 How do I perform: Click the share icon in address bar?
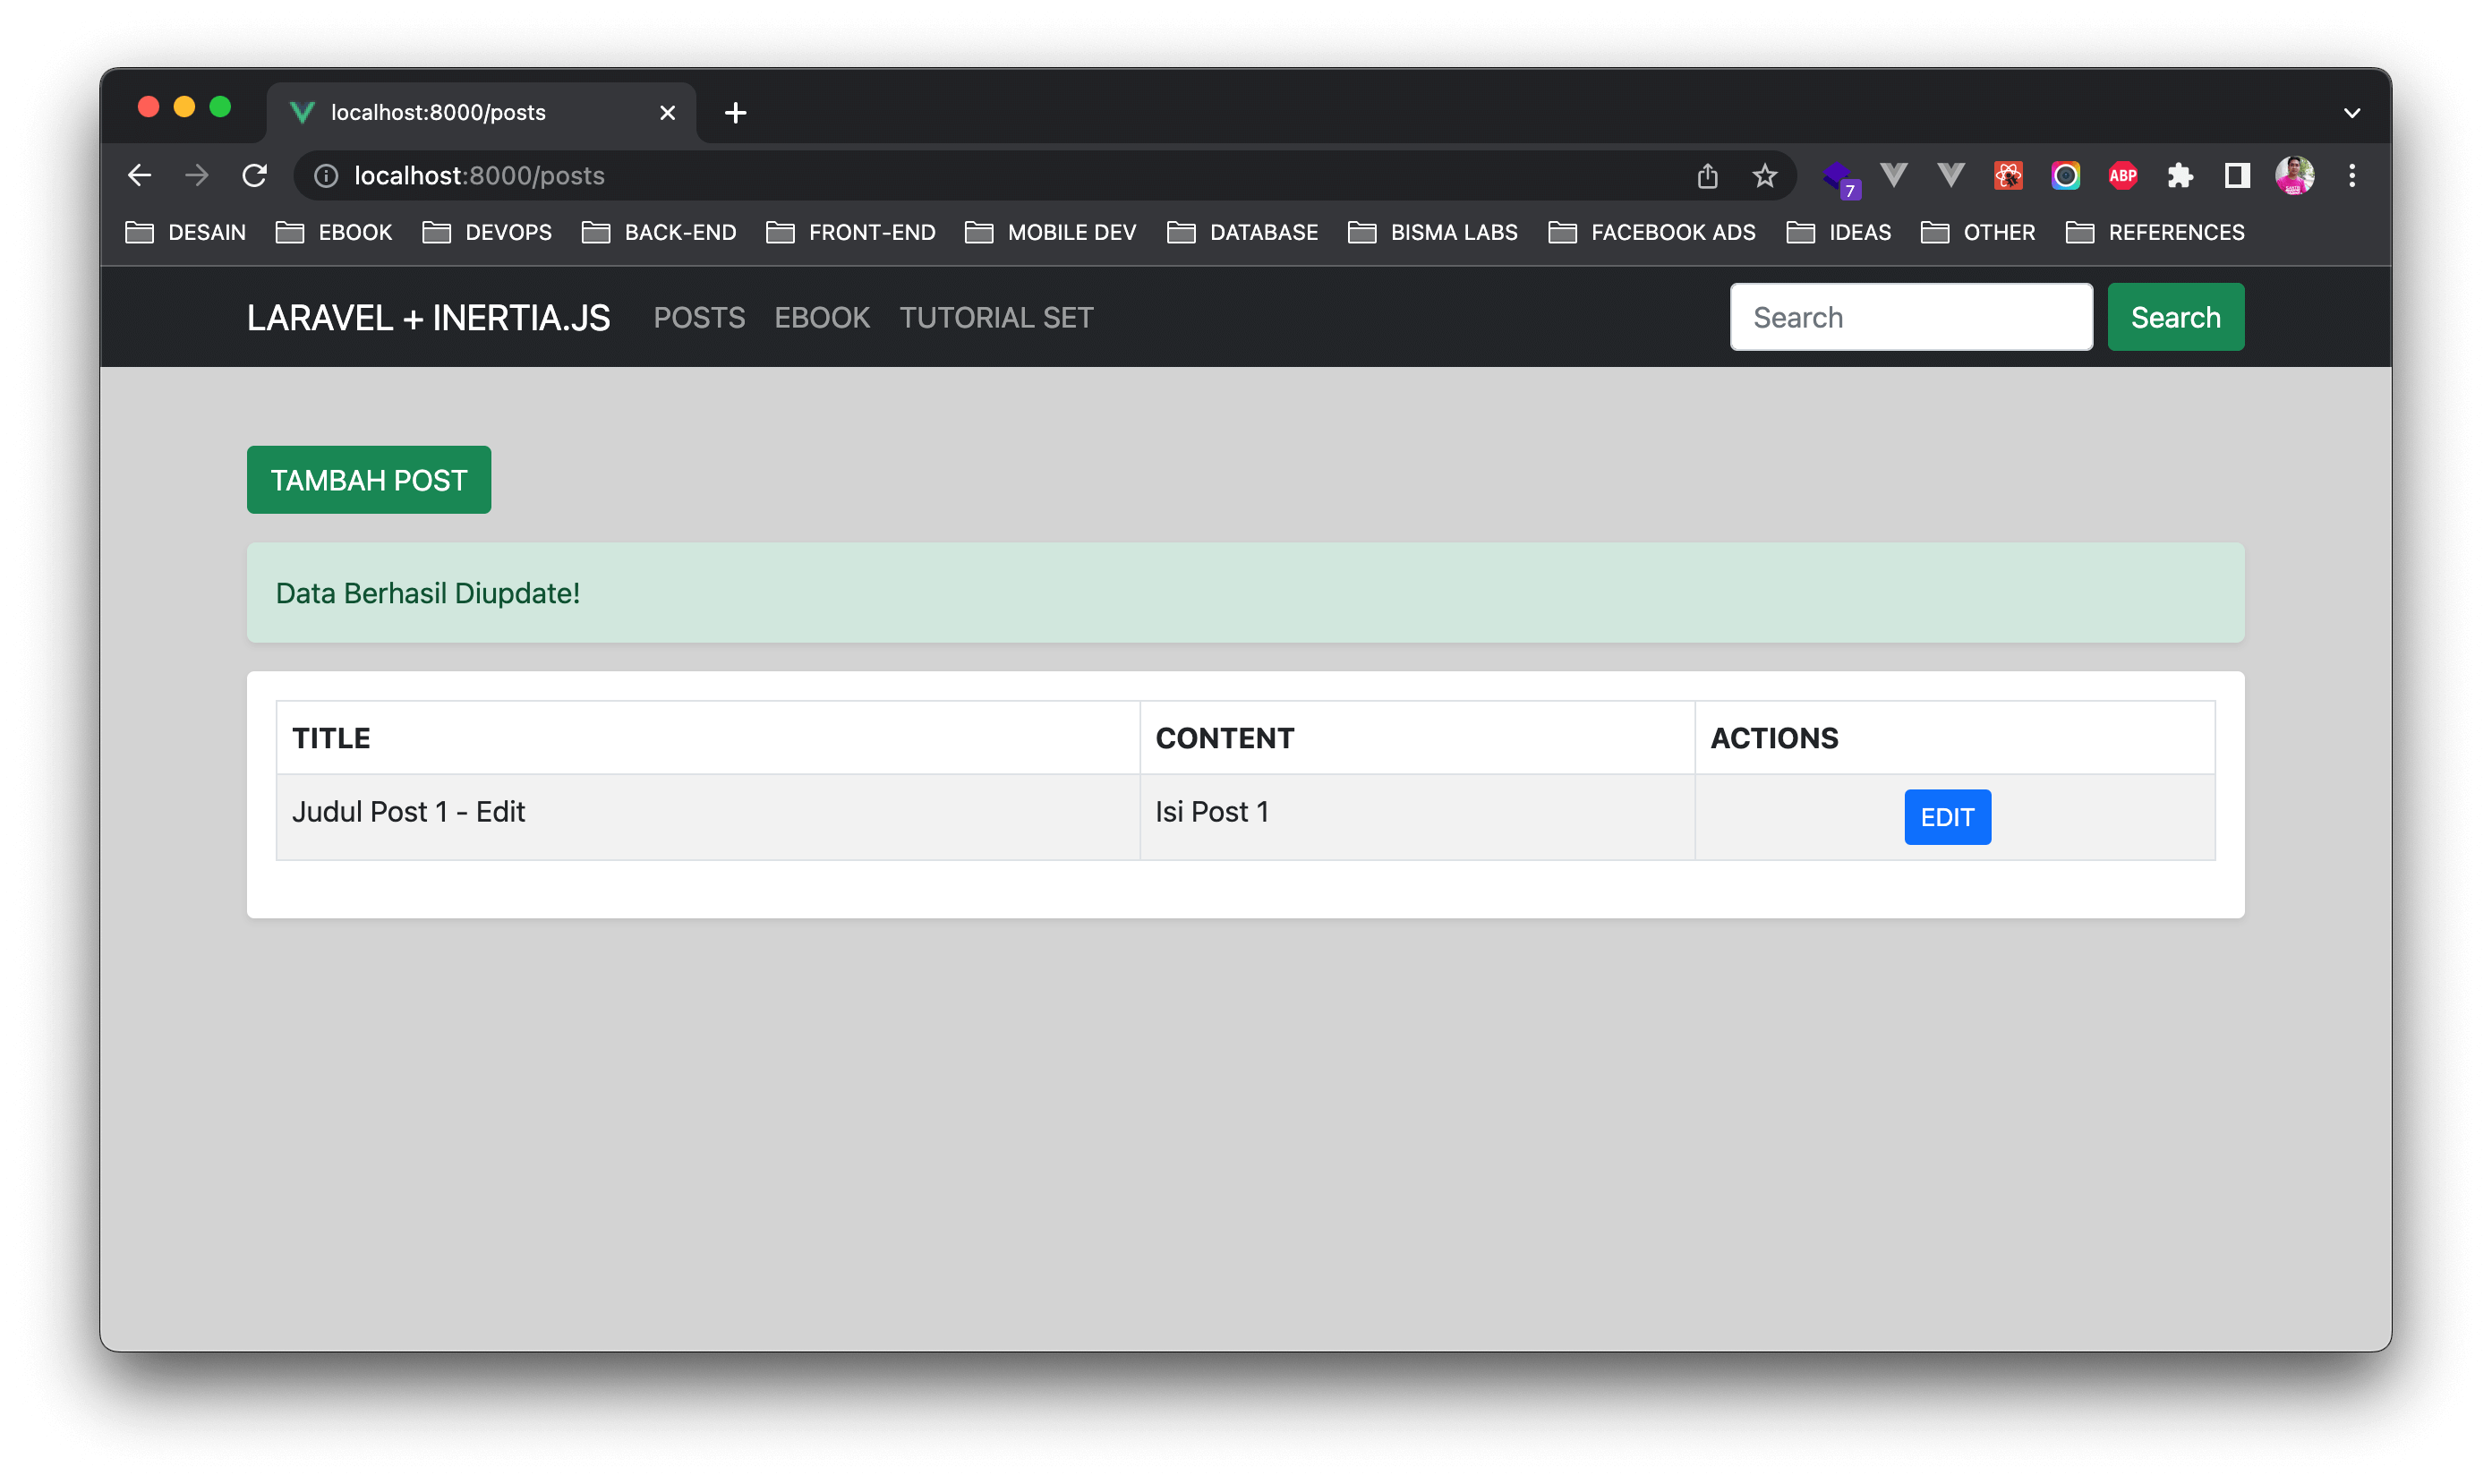[x=1708, y=176]
